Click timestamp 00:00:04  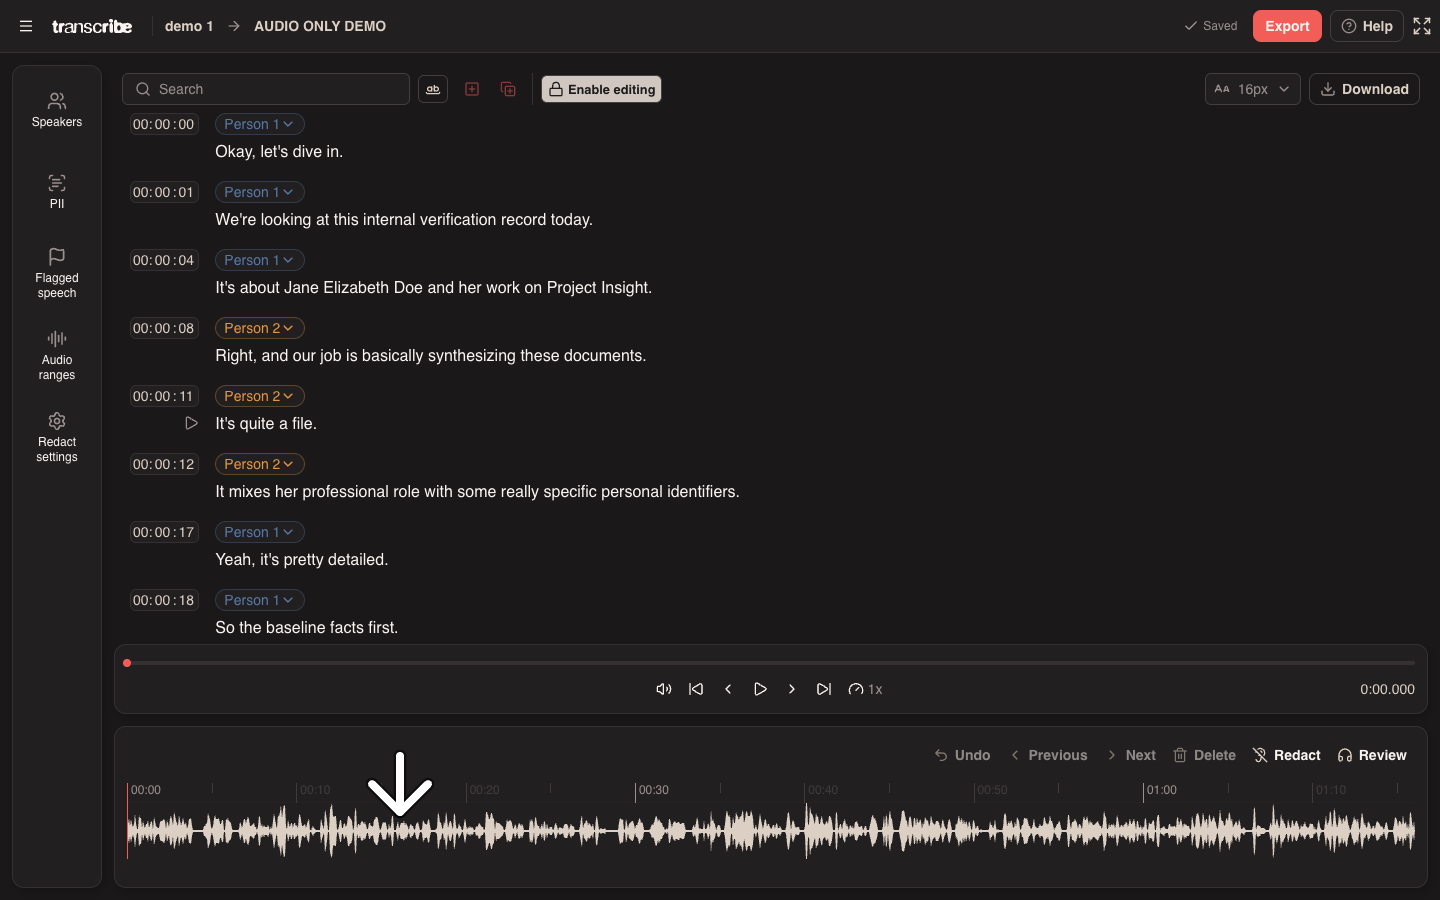pyautogui.click(x=164, y=260)
